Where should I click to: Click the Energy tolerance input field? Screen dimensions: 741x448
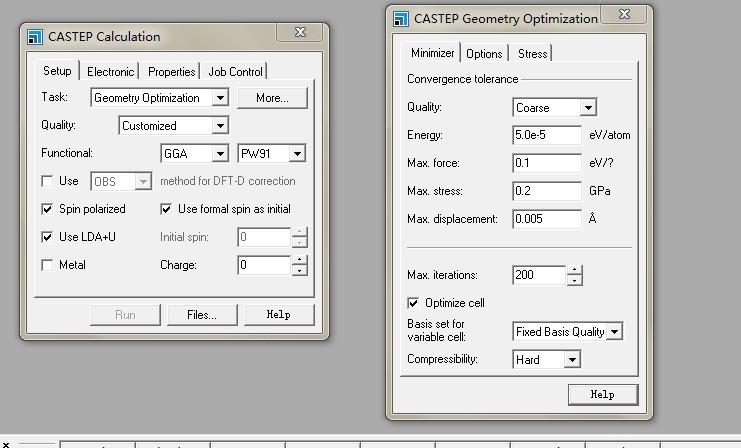546,135
